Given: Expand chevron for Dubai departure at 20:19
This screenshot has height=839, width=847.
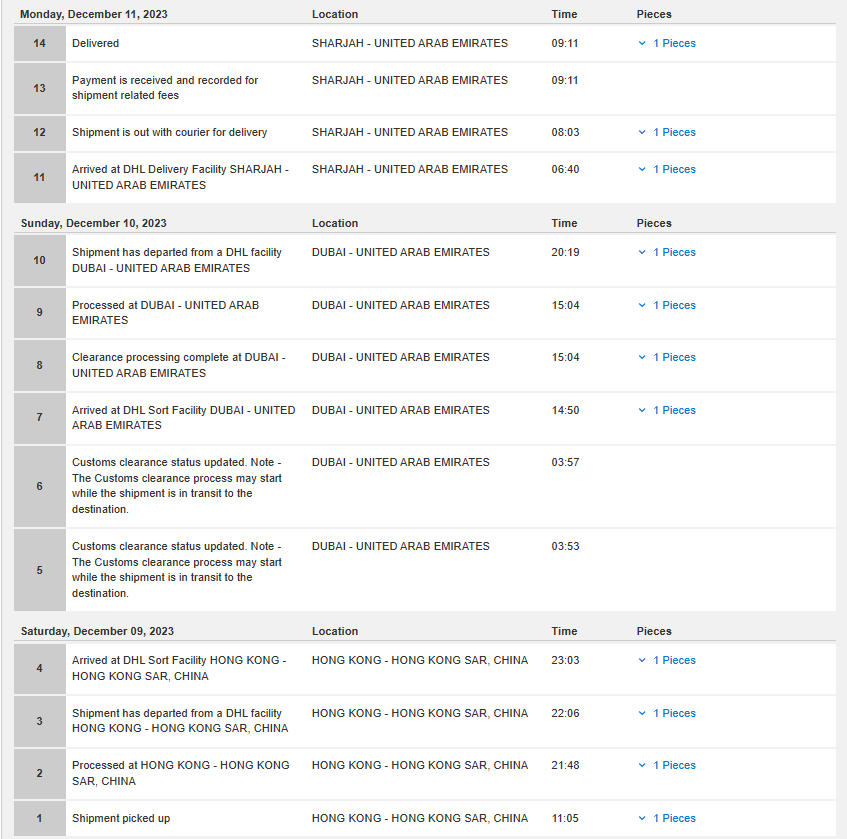Looking at the screenshot, I should pyautogui.click(x=642, y=252).
